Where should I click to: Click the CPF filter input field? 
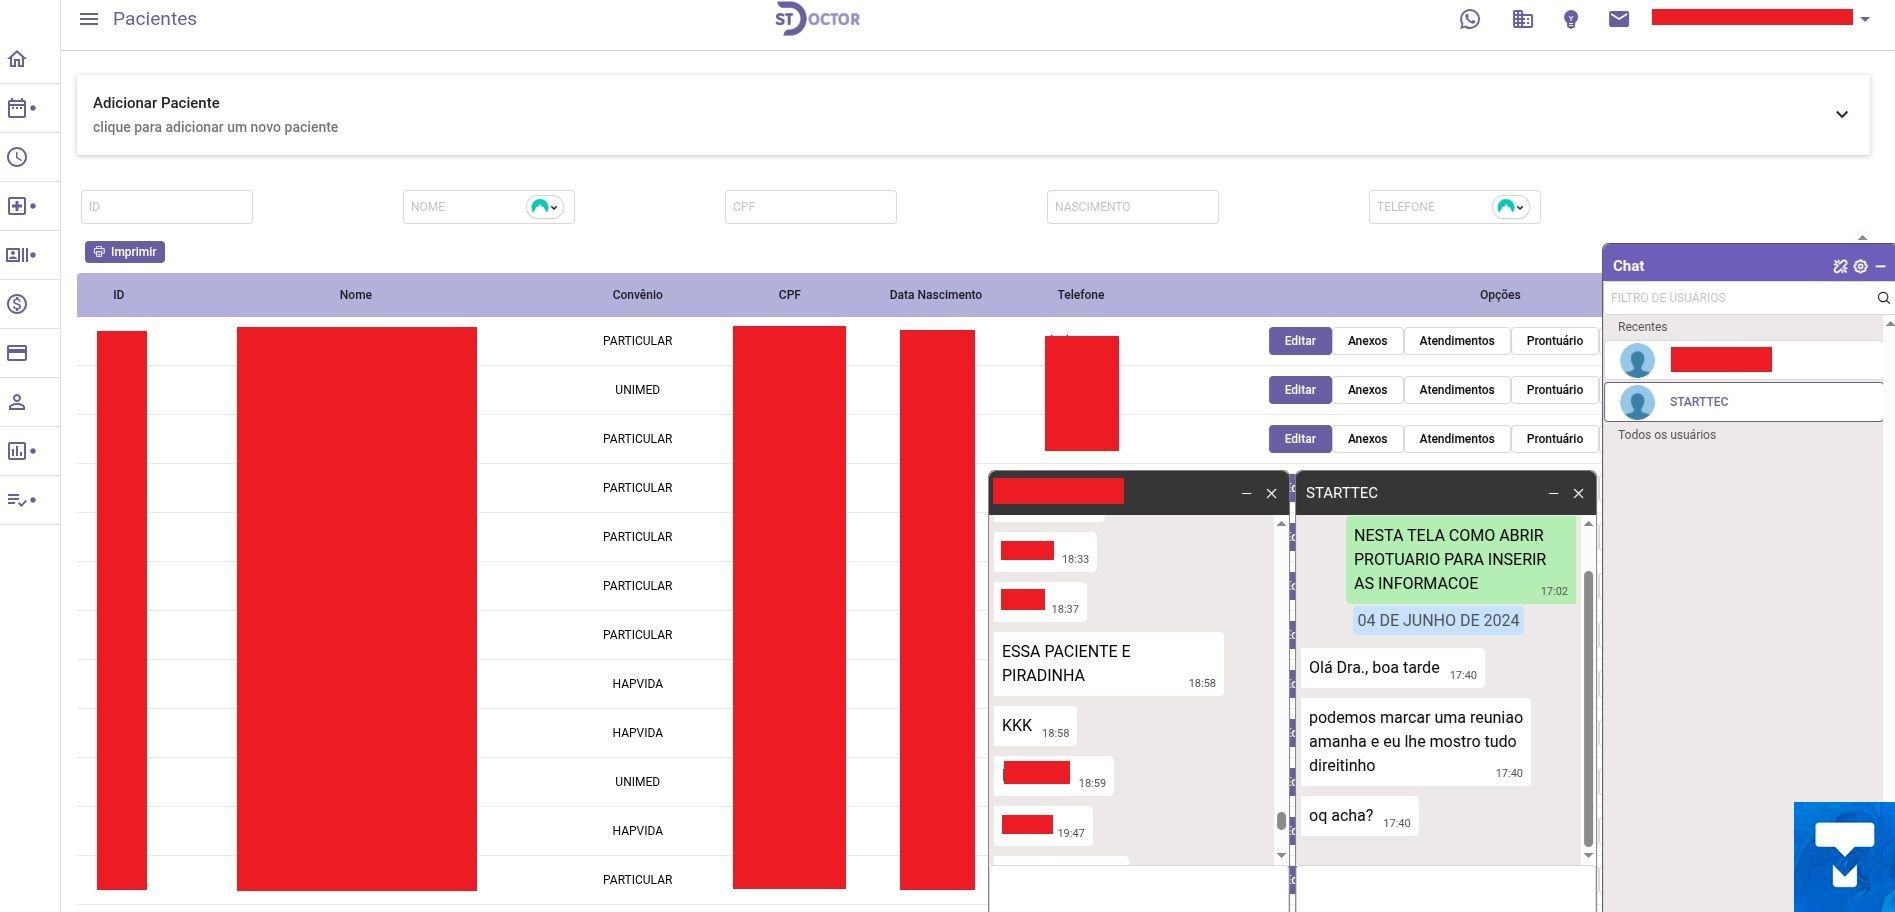pyautogui.click(x=810, y=207)
